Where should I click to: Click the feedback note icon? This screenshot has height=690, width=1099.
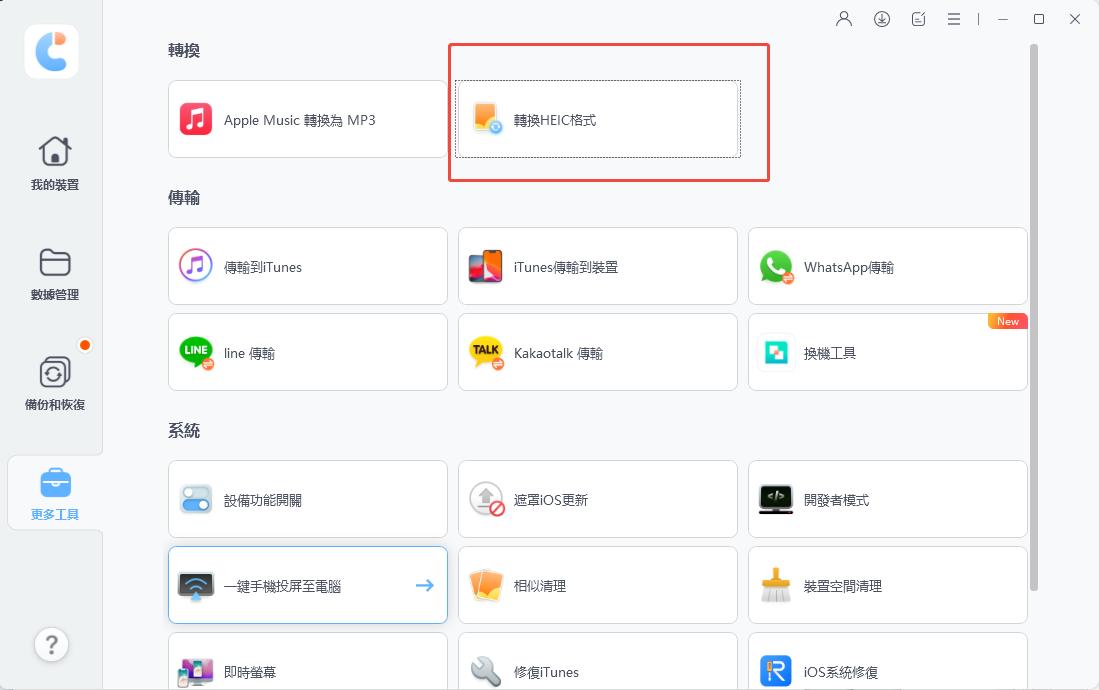point(918,19)
